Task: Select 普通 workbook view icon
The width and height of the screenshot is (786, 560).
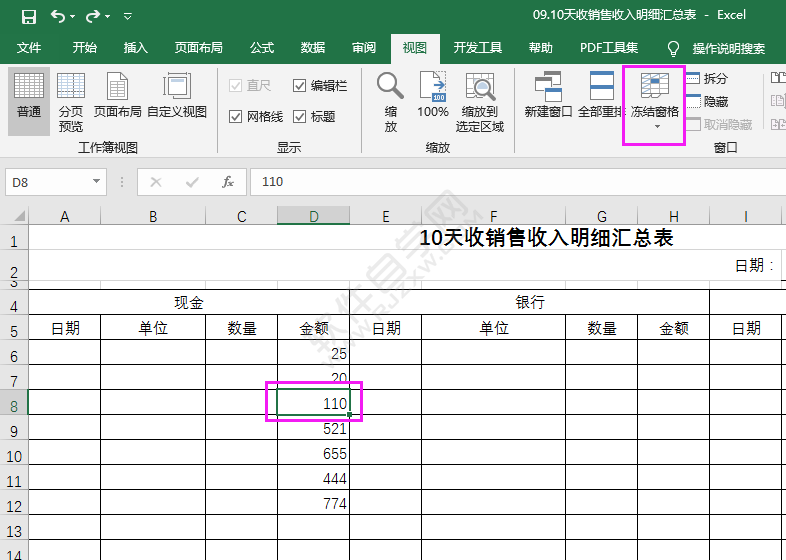Action: pyautogui.click(x=29, y=101)
